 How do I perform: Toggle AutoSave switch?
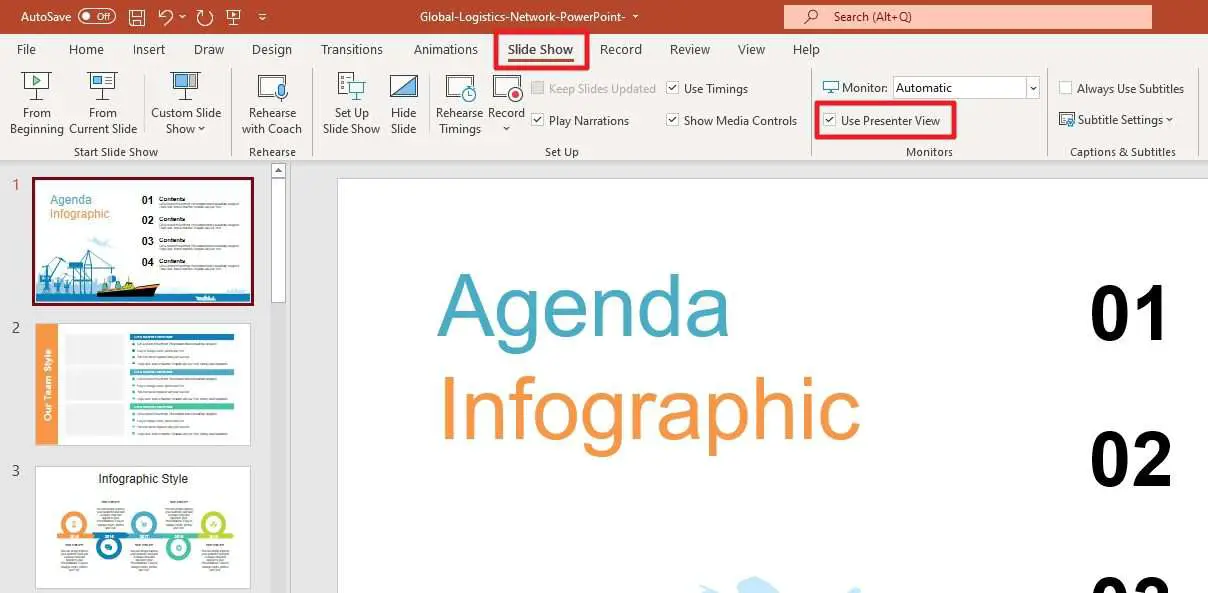pyautogui.click(x=97, y=17)
